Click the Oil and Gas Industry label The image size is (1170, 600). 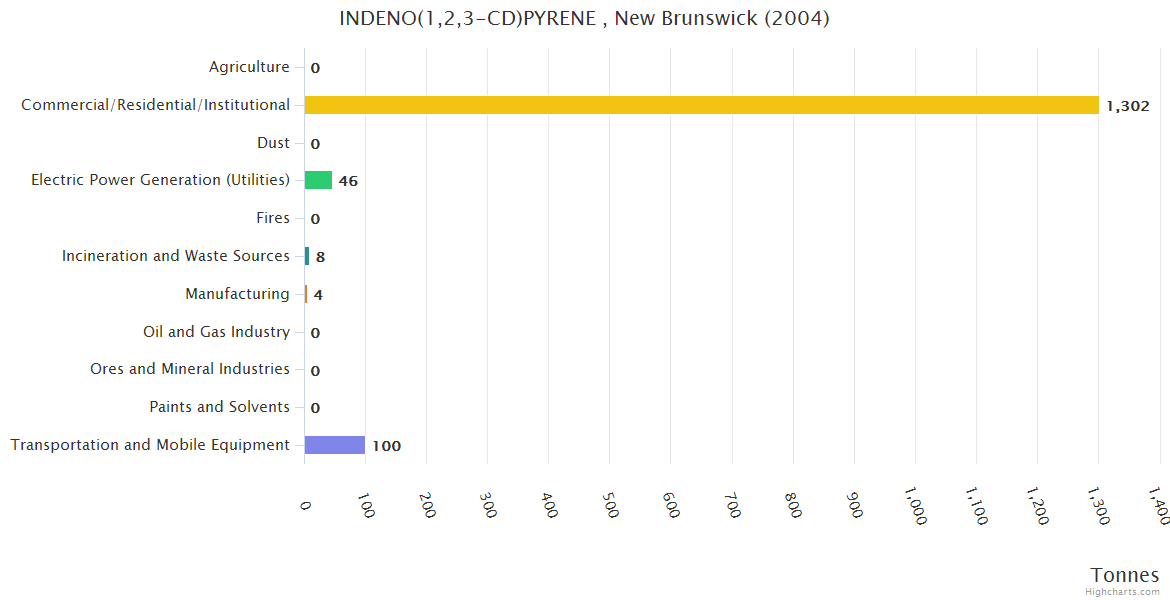[x=216, y=332]
